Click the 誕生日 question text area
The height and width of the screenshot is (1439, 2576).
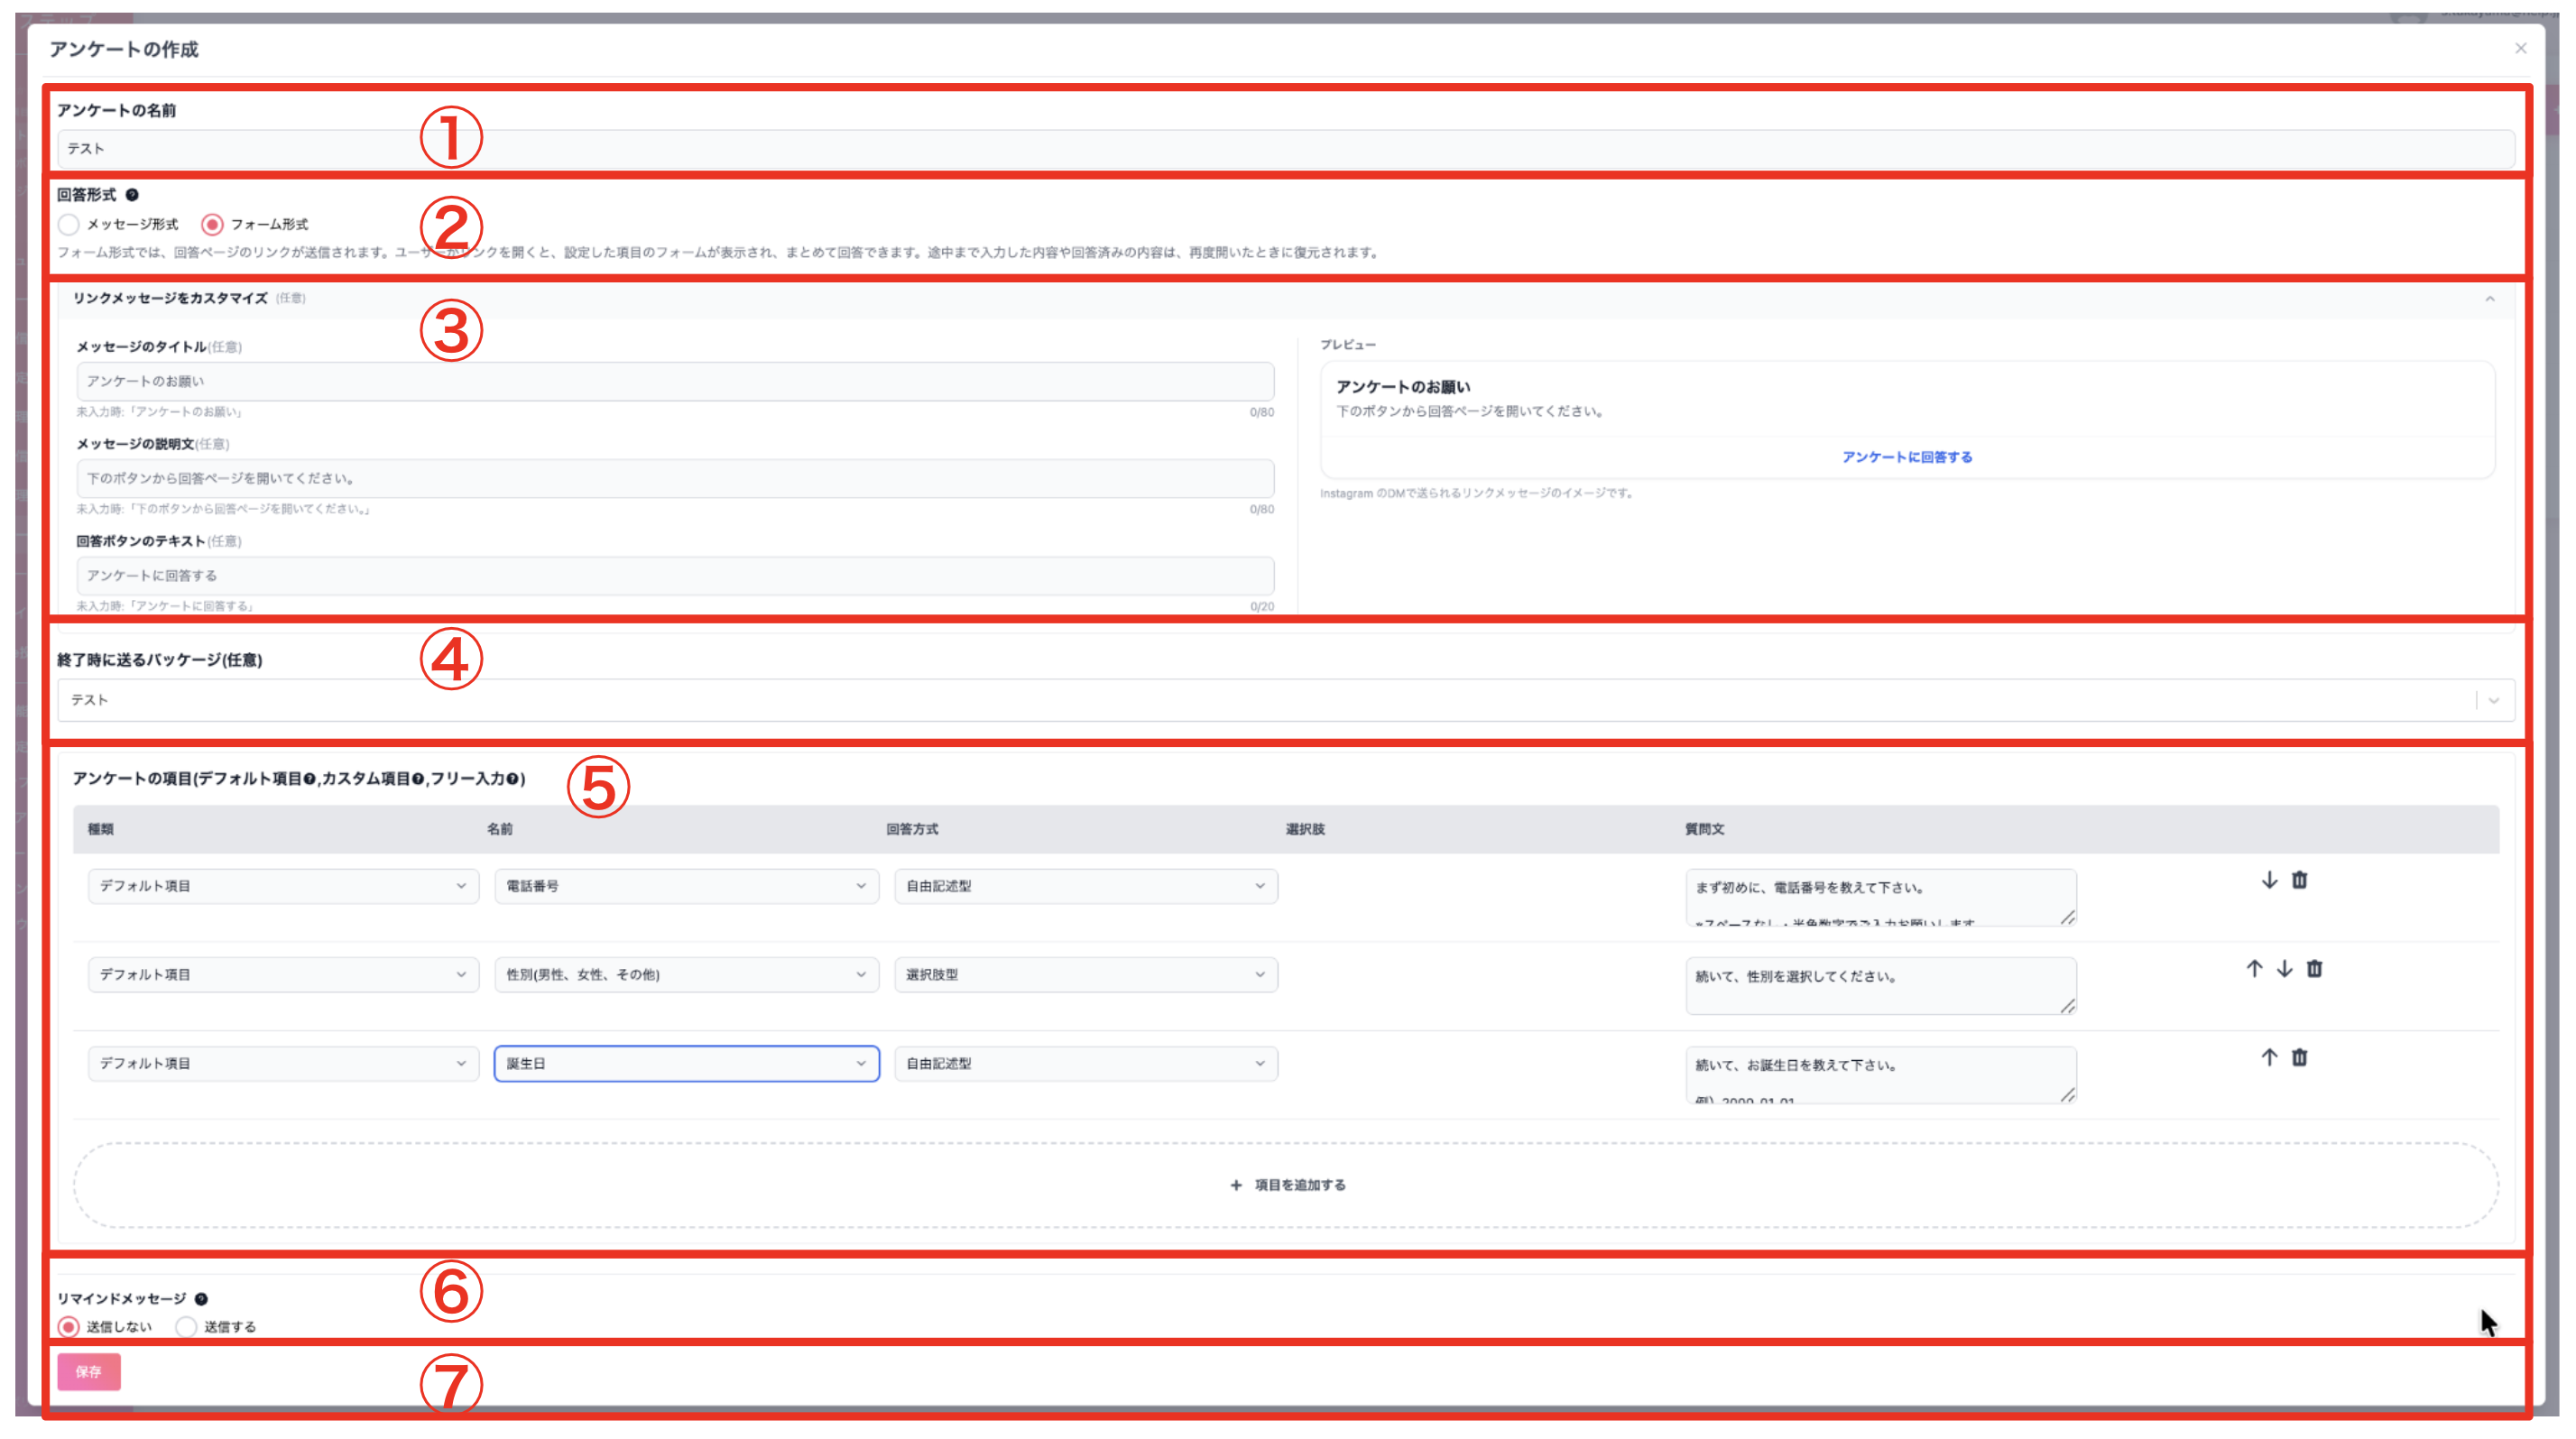coord(1880,1074)
